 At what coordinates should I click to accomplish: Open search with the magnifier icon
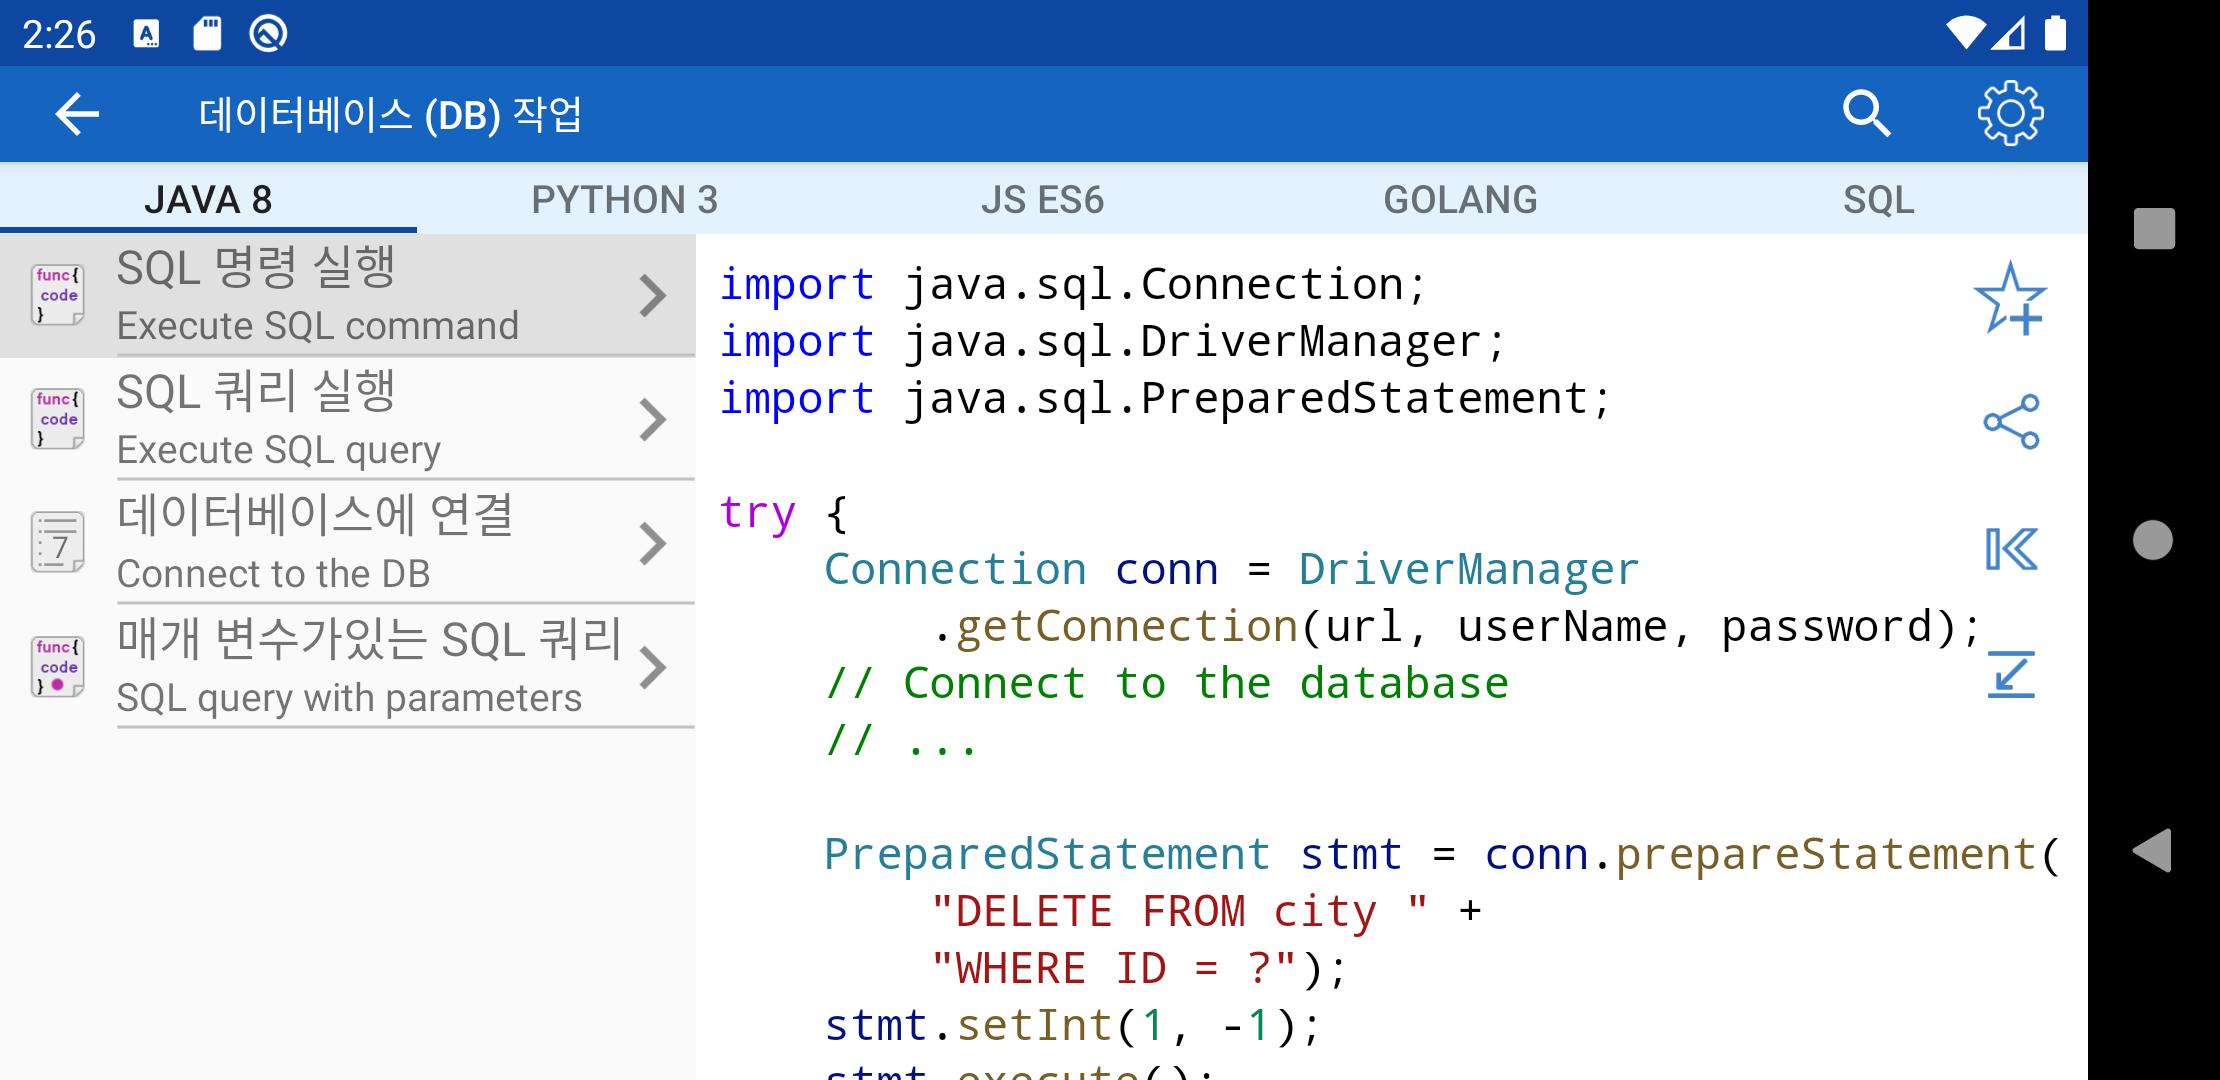pos(1866,114)
